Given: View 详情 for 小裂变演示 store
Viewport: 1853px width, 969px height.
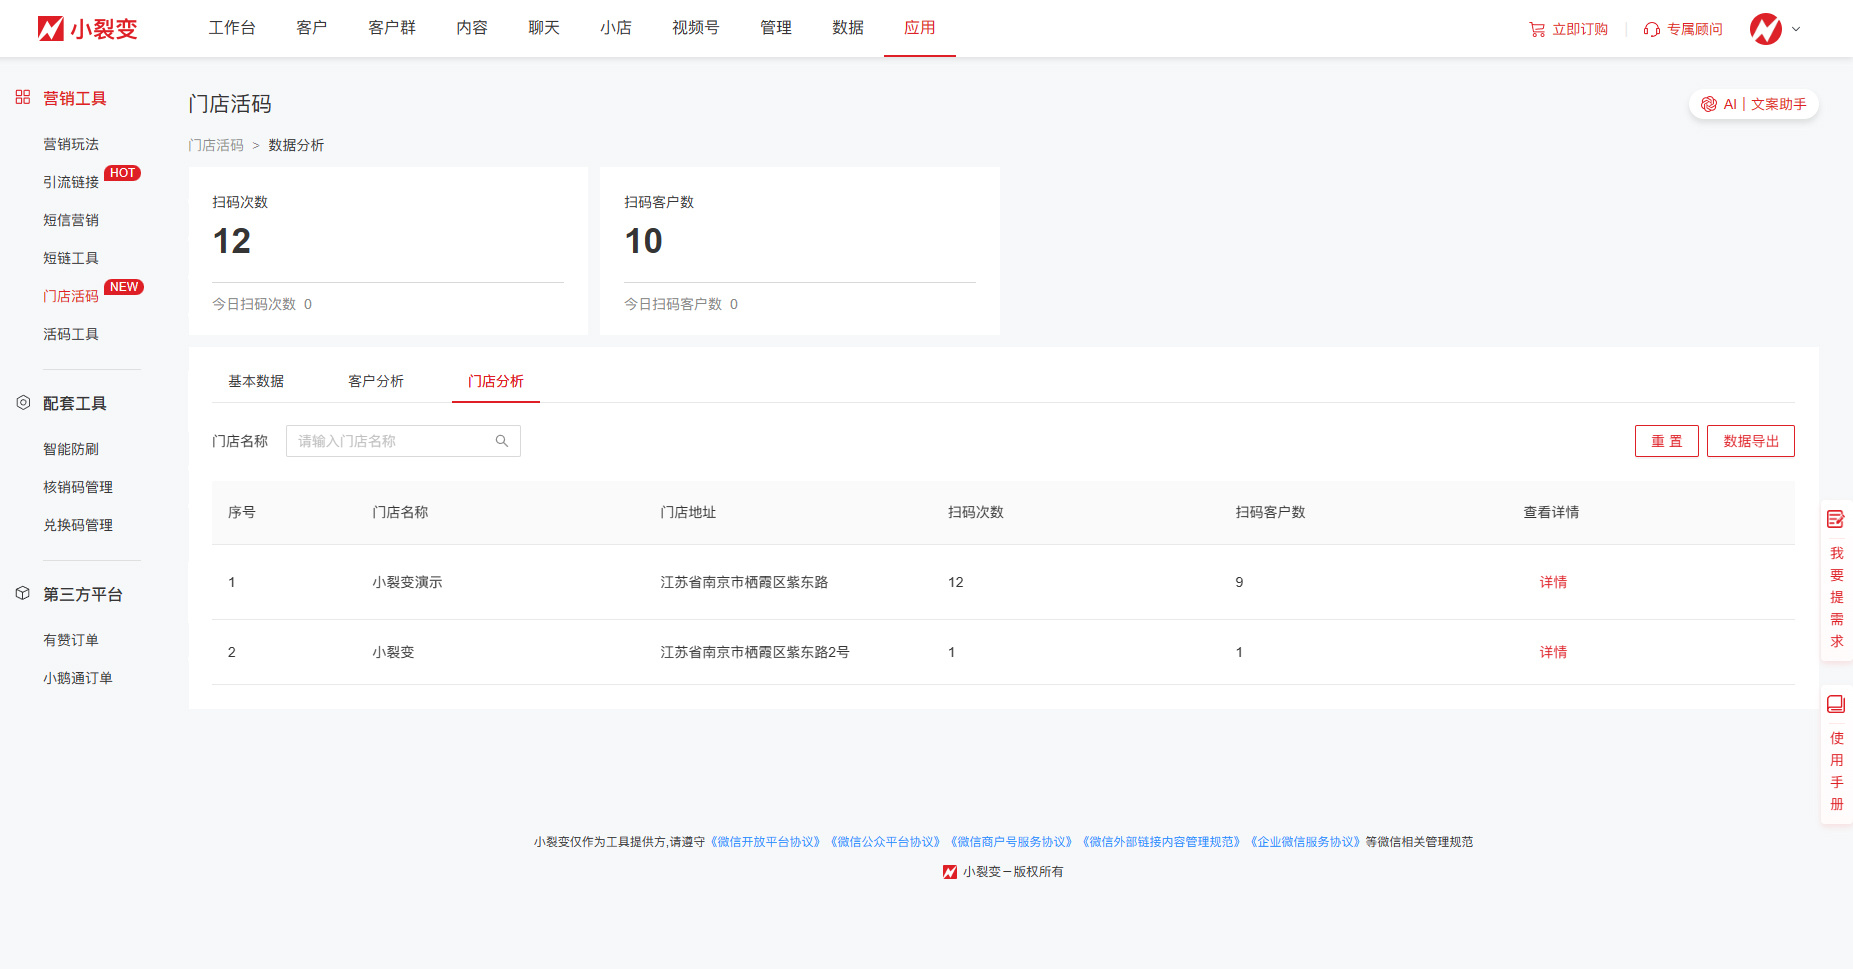Looking at the screenshot, I should (x=1553, y=582).
